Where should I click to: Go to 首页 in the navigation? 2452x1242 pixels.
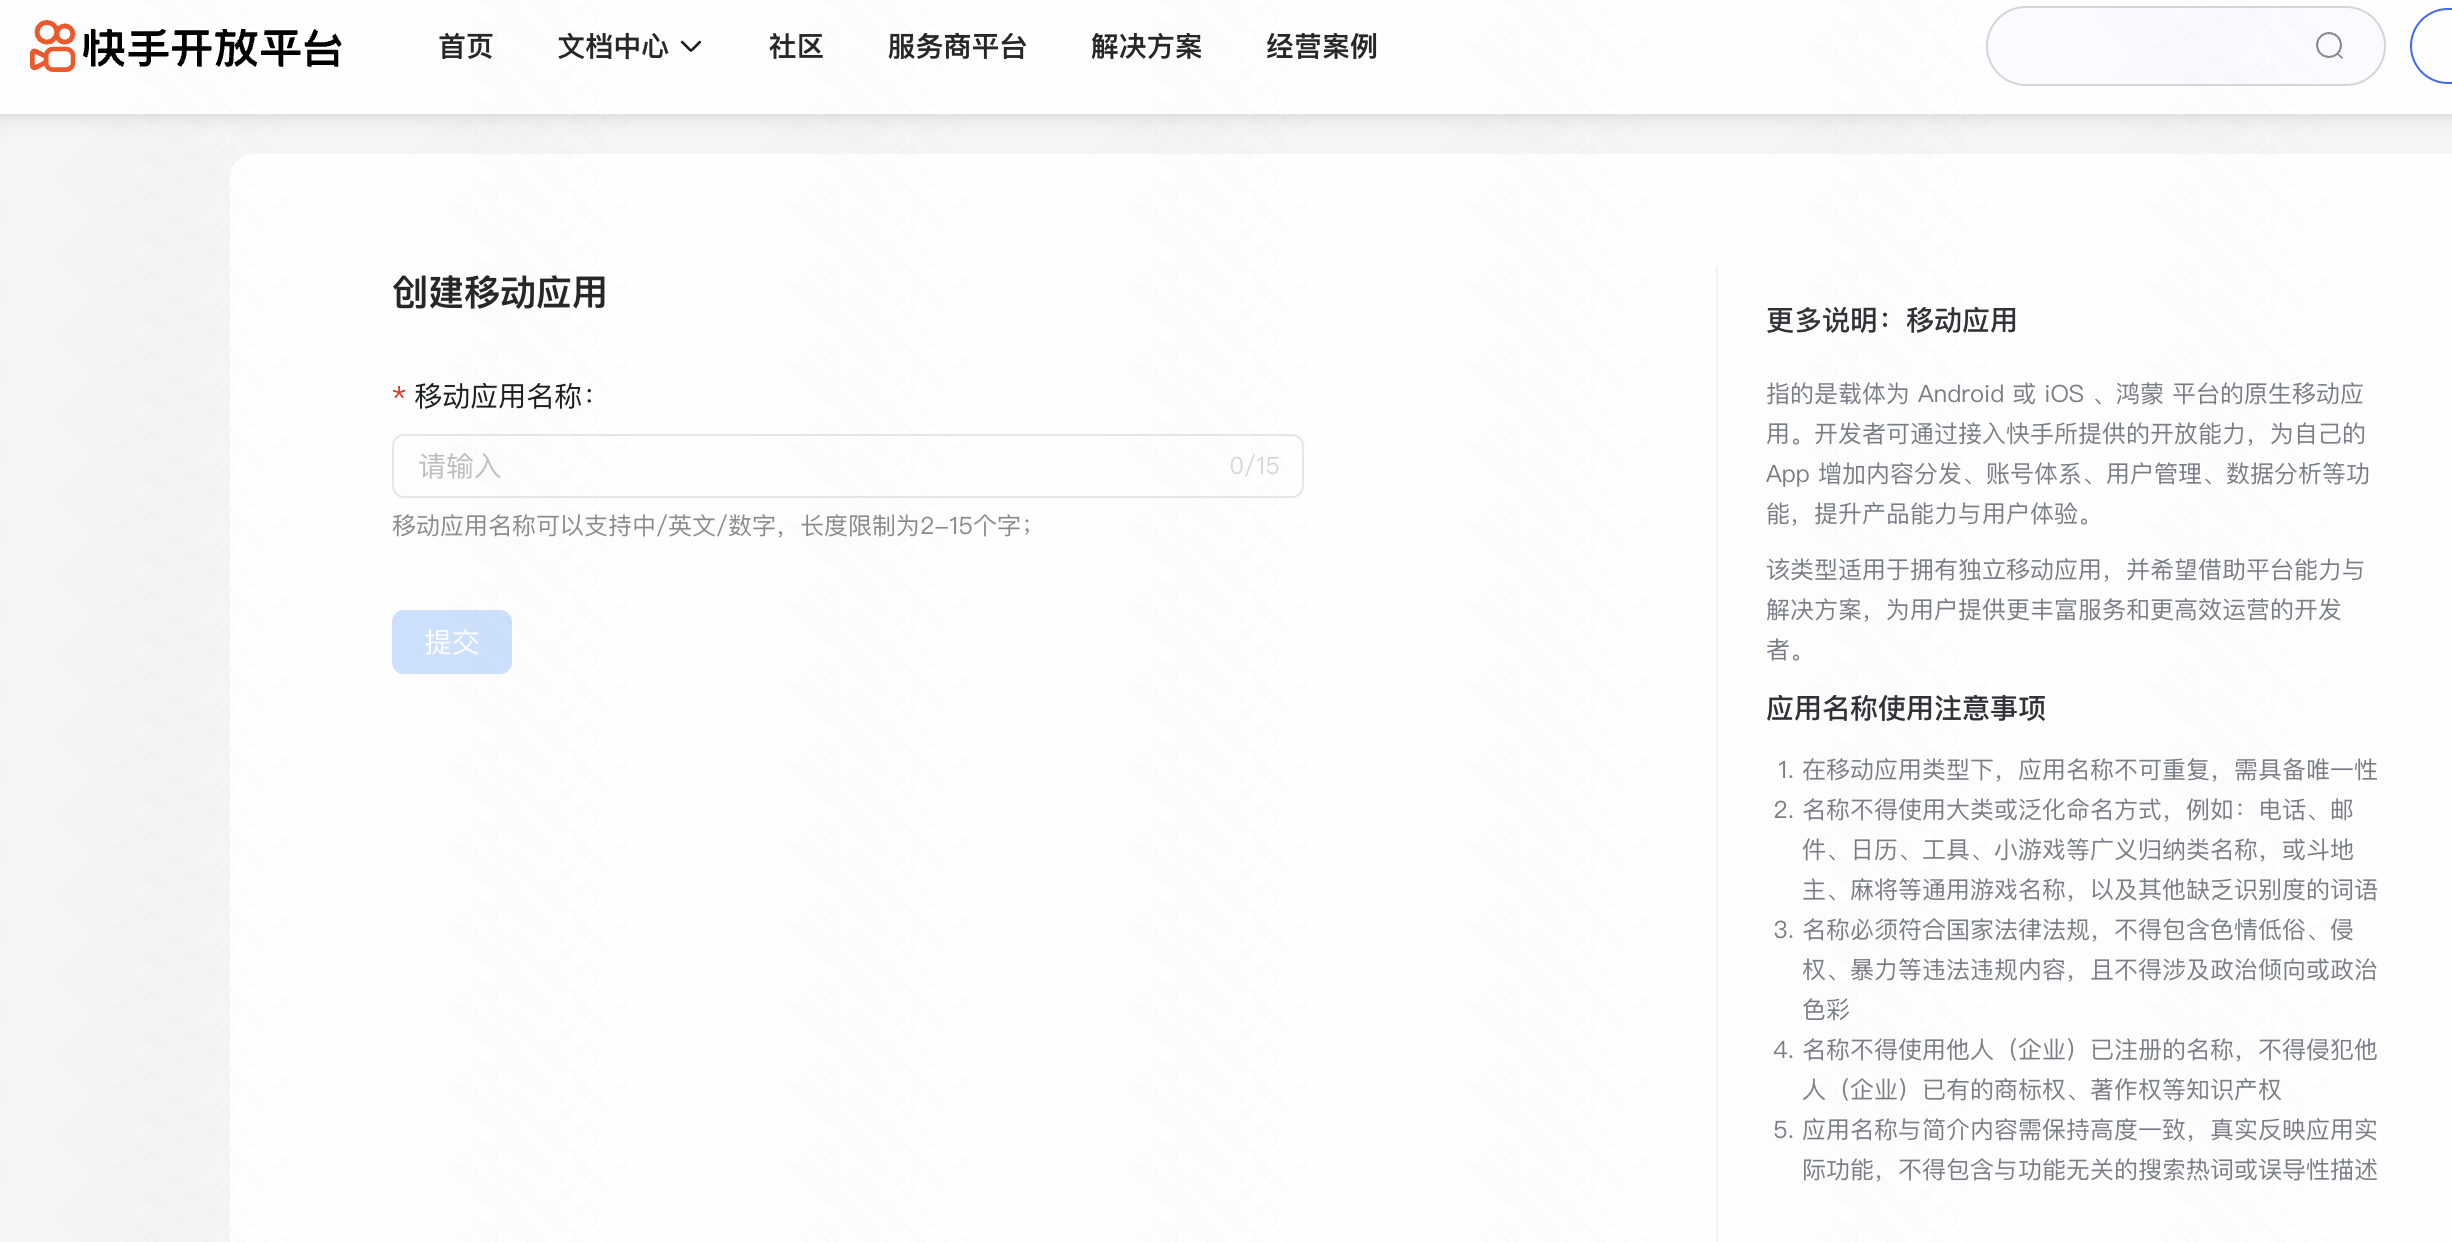coord(466,46)
